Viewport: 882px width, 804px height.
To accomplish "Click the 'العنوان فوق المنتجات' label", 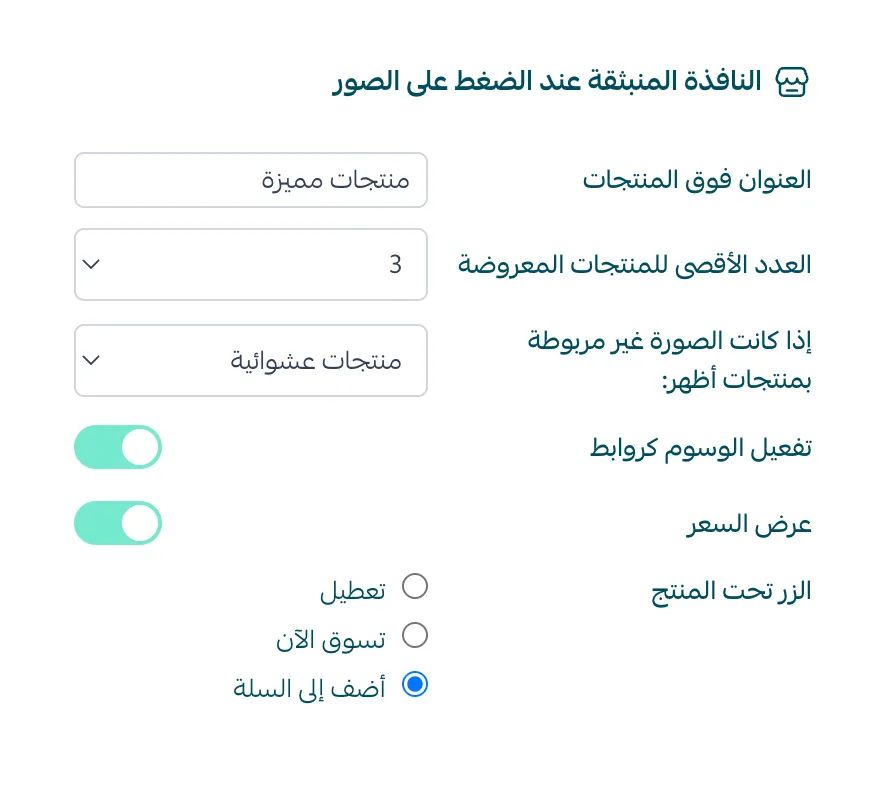I will point(697,180).
